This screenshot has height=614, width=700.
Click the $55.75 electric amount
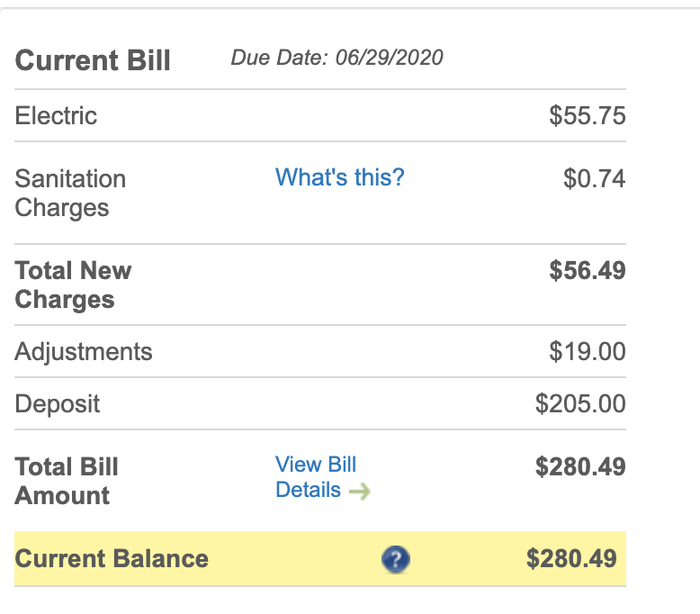click(587, 116)
